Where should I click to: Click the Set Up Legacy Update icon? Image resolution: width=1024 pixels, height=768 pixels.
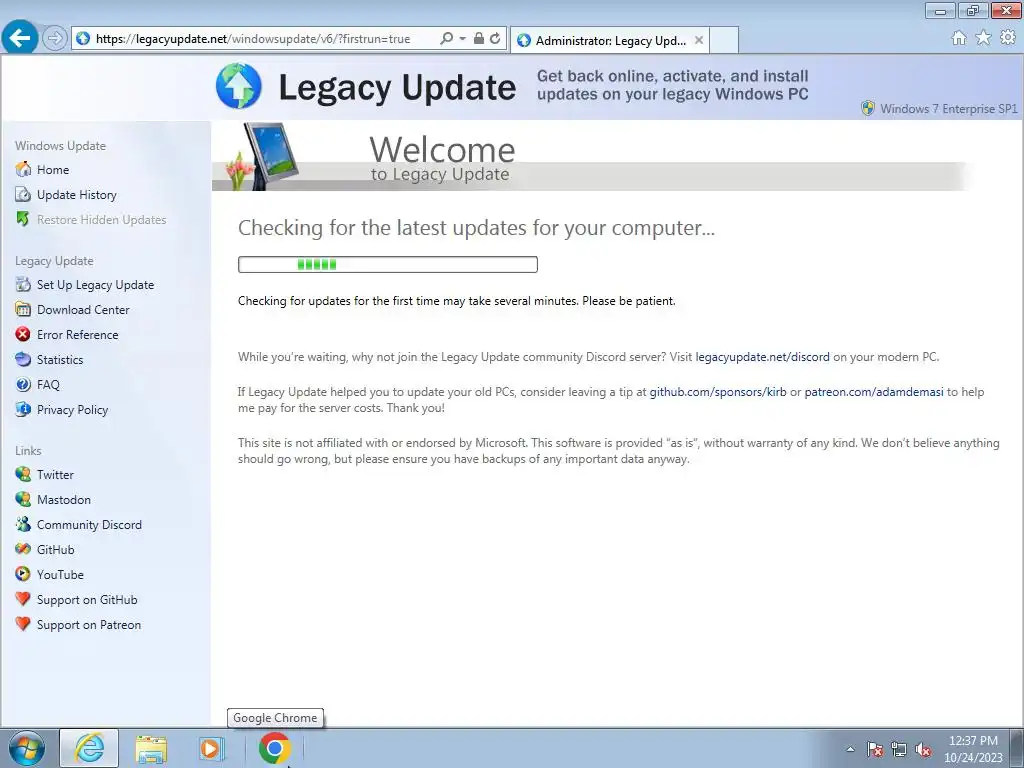pos(23,284)
